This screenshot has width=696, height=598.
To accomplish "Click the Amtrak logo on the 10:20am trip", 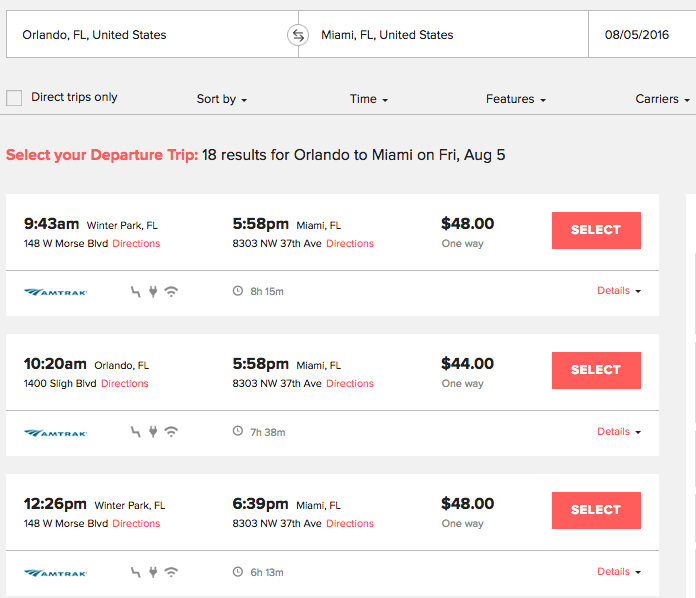I will pos(56,433).
